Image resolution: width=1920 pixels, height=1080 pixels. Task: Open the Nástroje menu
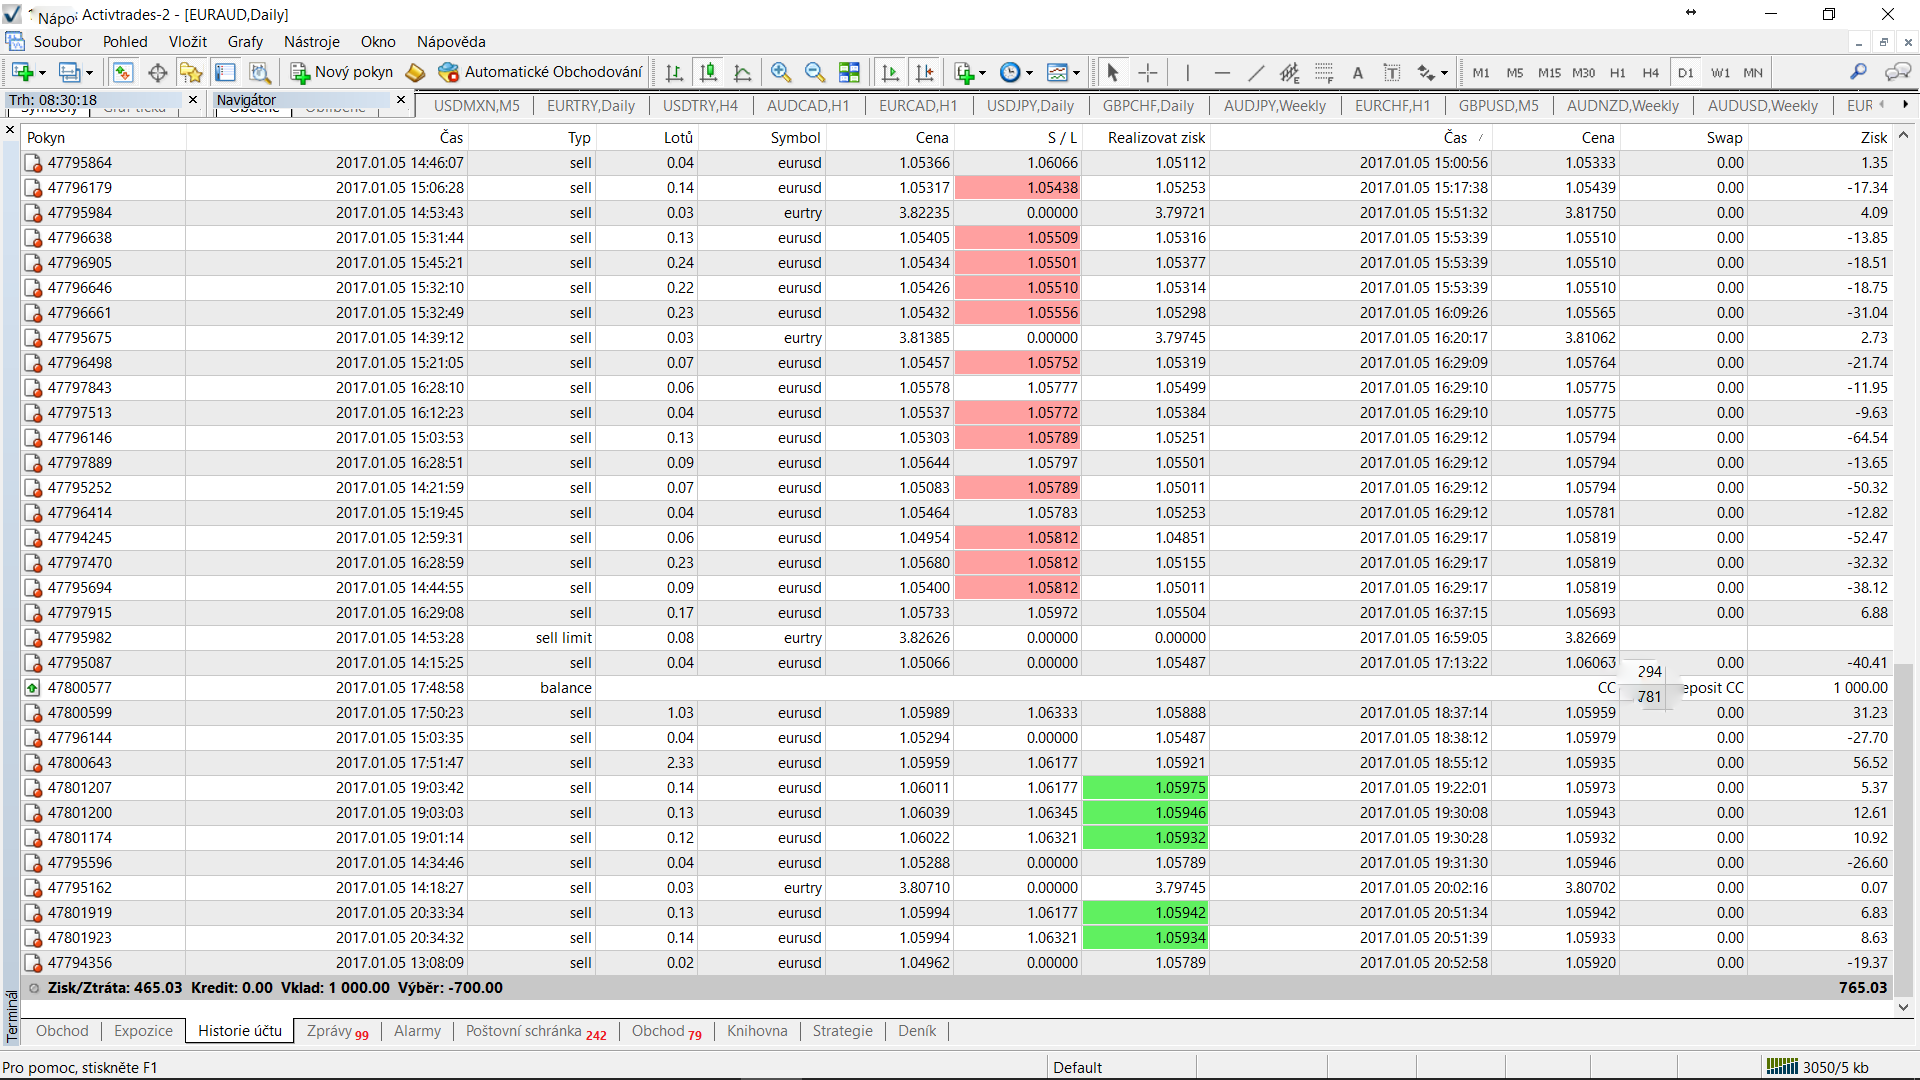[x=311, y=42]
